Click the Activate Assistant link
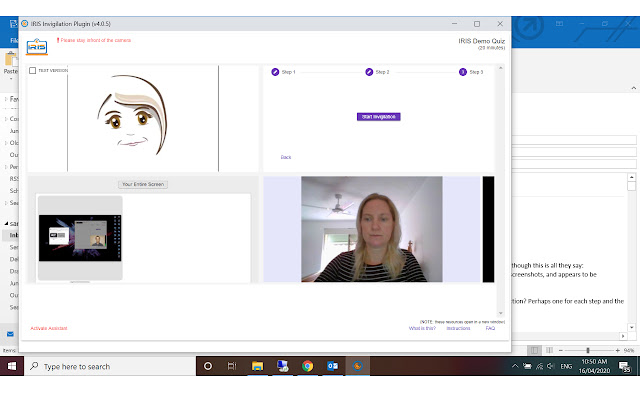 point(49,328)
